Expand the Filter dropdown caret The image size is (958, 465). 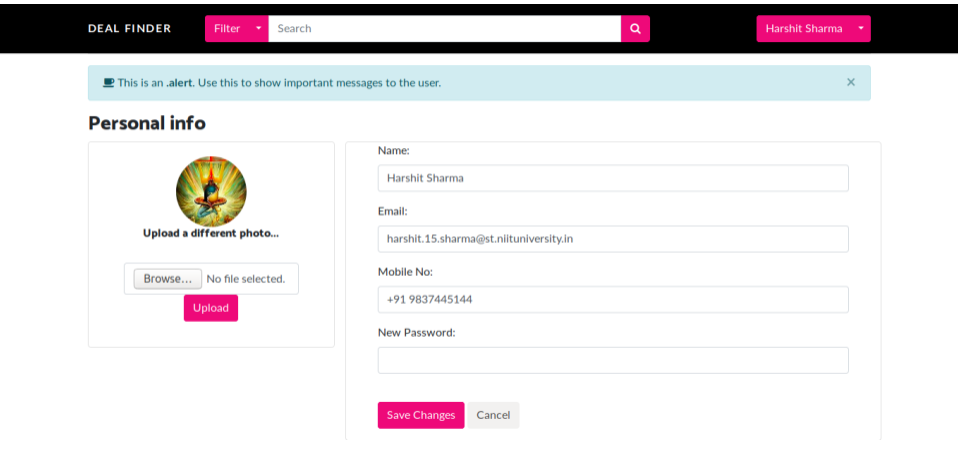259,29
